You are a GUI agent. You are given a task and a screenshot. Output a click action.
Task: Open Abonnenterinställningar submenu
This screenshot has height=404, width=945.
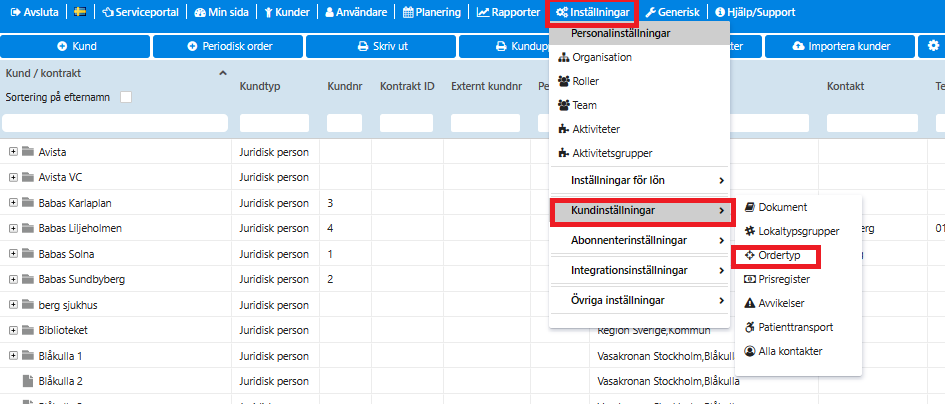pos(639,241)
